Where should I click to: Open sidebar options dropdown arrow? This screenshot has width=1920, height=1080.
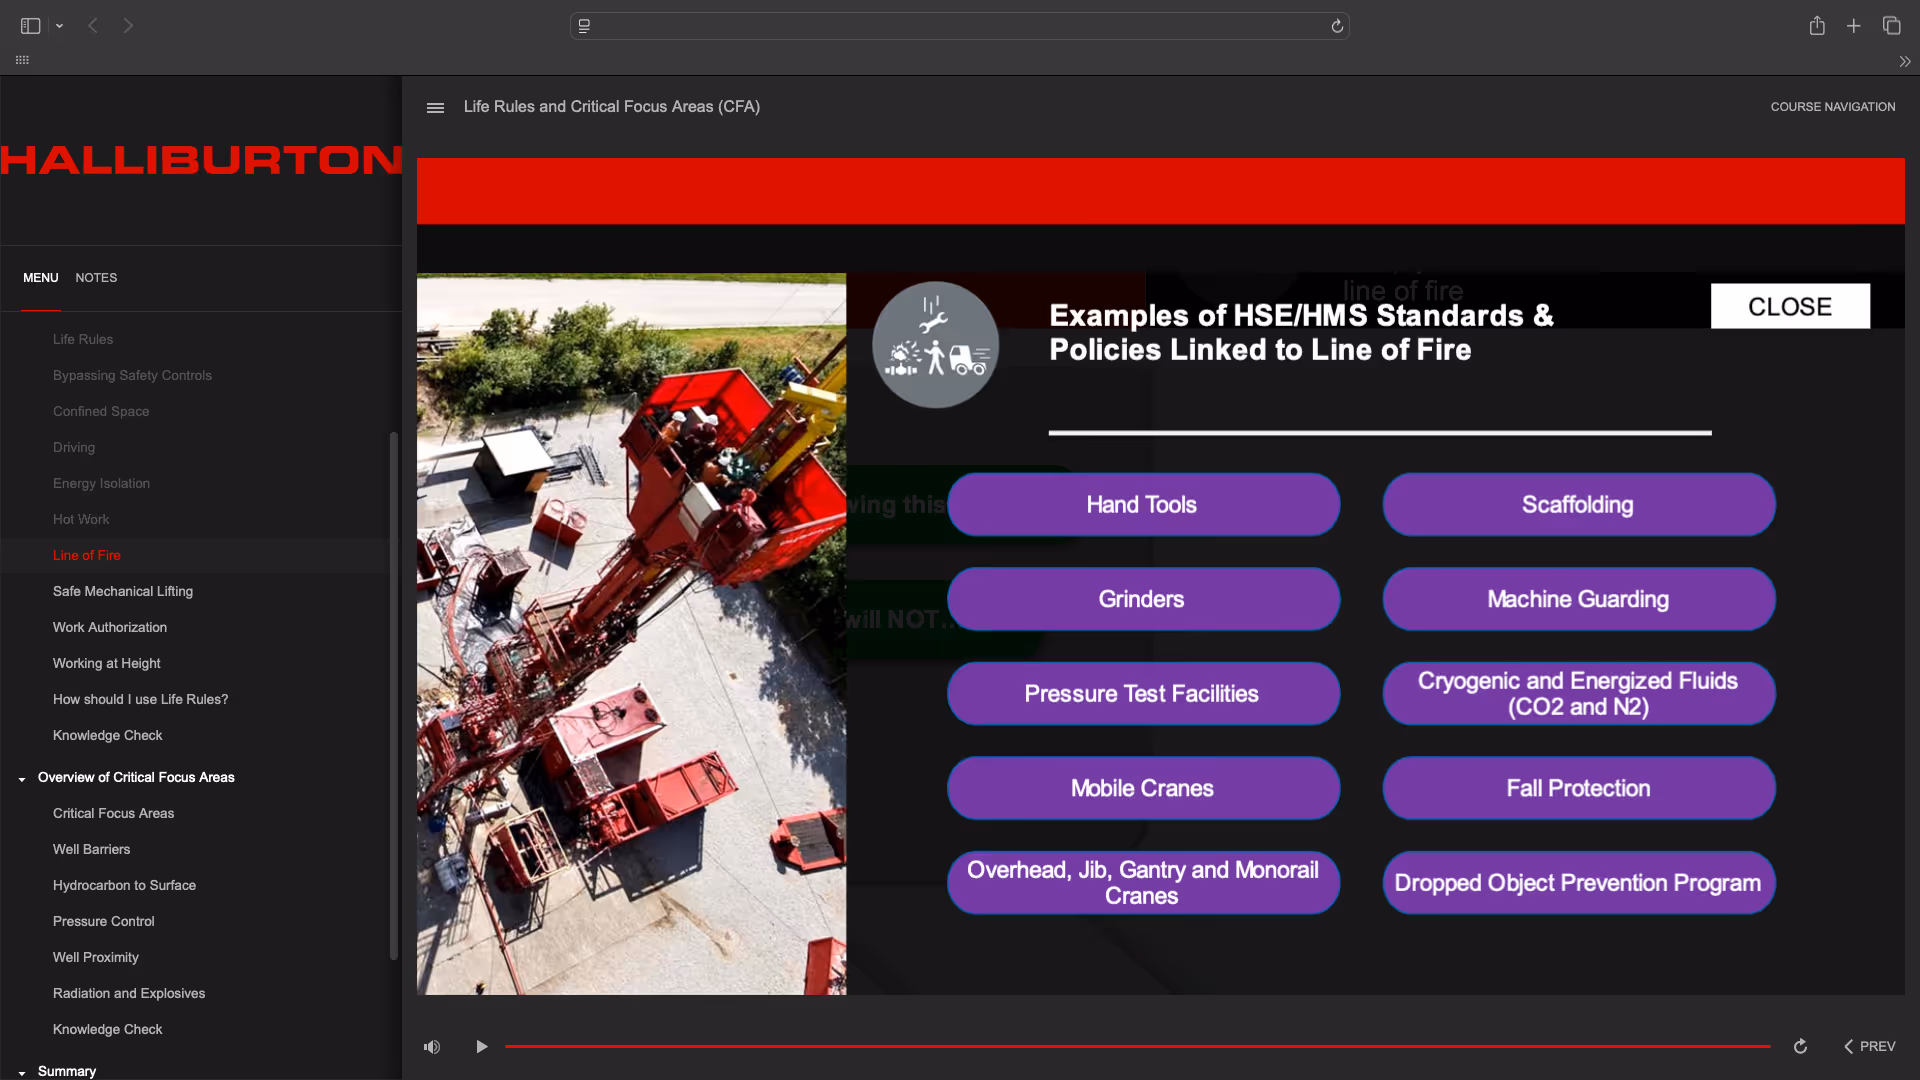coord(60,26)
